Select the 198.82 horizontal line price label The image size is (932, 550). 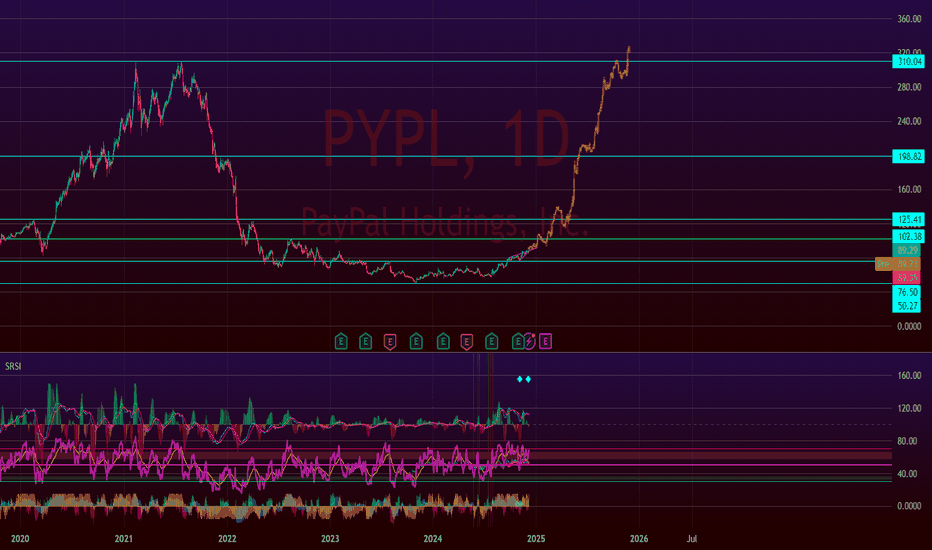pyautogui.click(x=909, y=156)
